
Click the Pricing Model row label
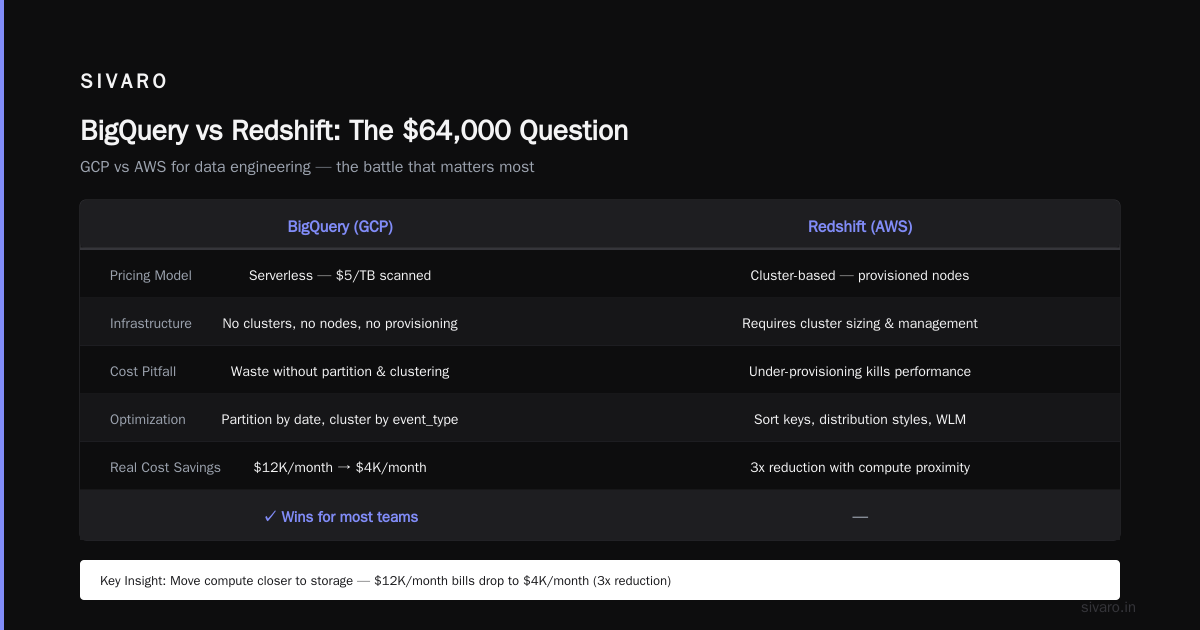click(x=151, y=275)
